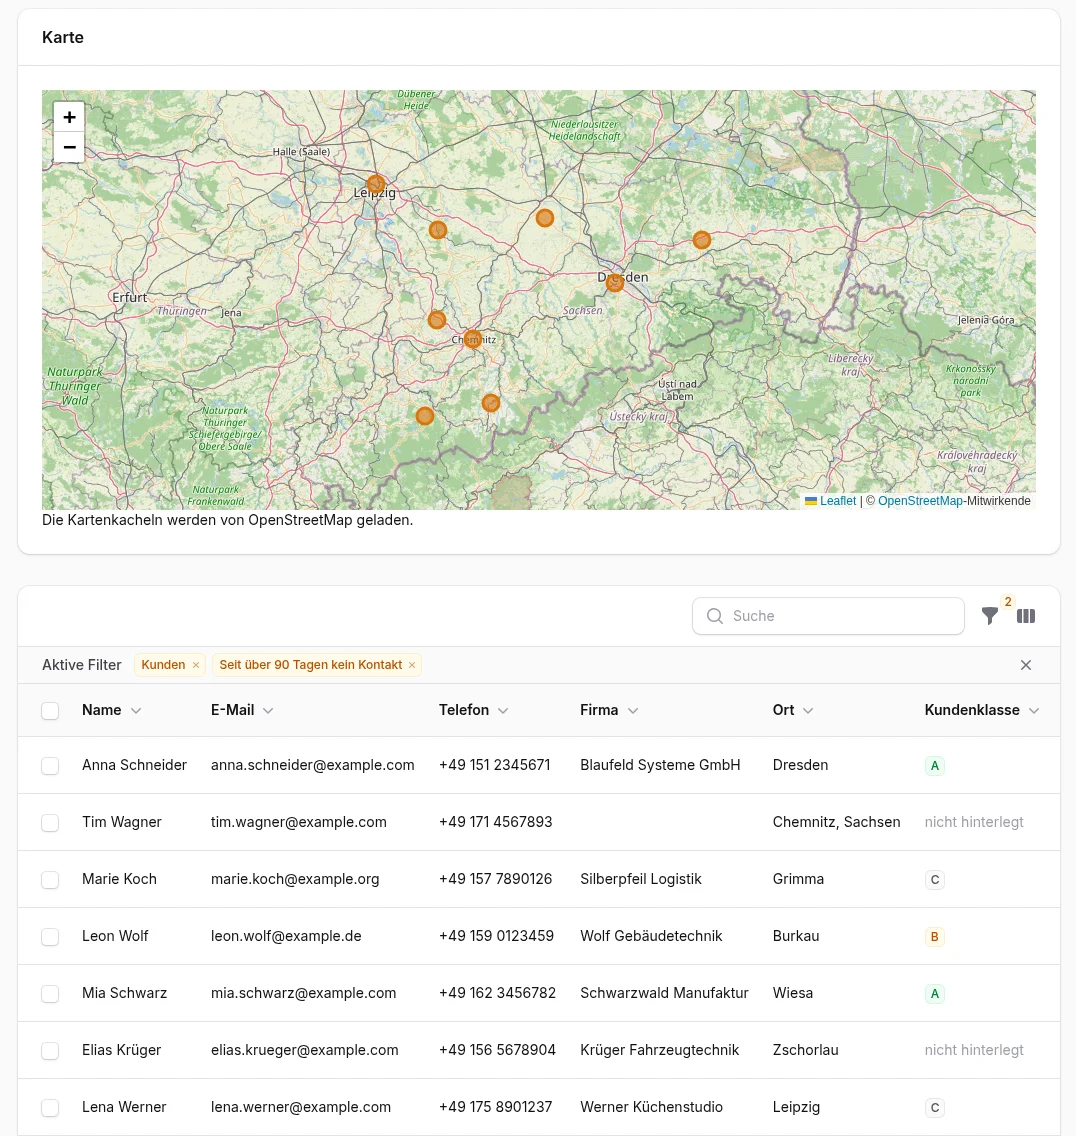Image resolution: width=1076 pixels, height=1136 pixels.
Task: Click the B customer class badge for Leon Wolf
Action: [x=935, y=937]
